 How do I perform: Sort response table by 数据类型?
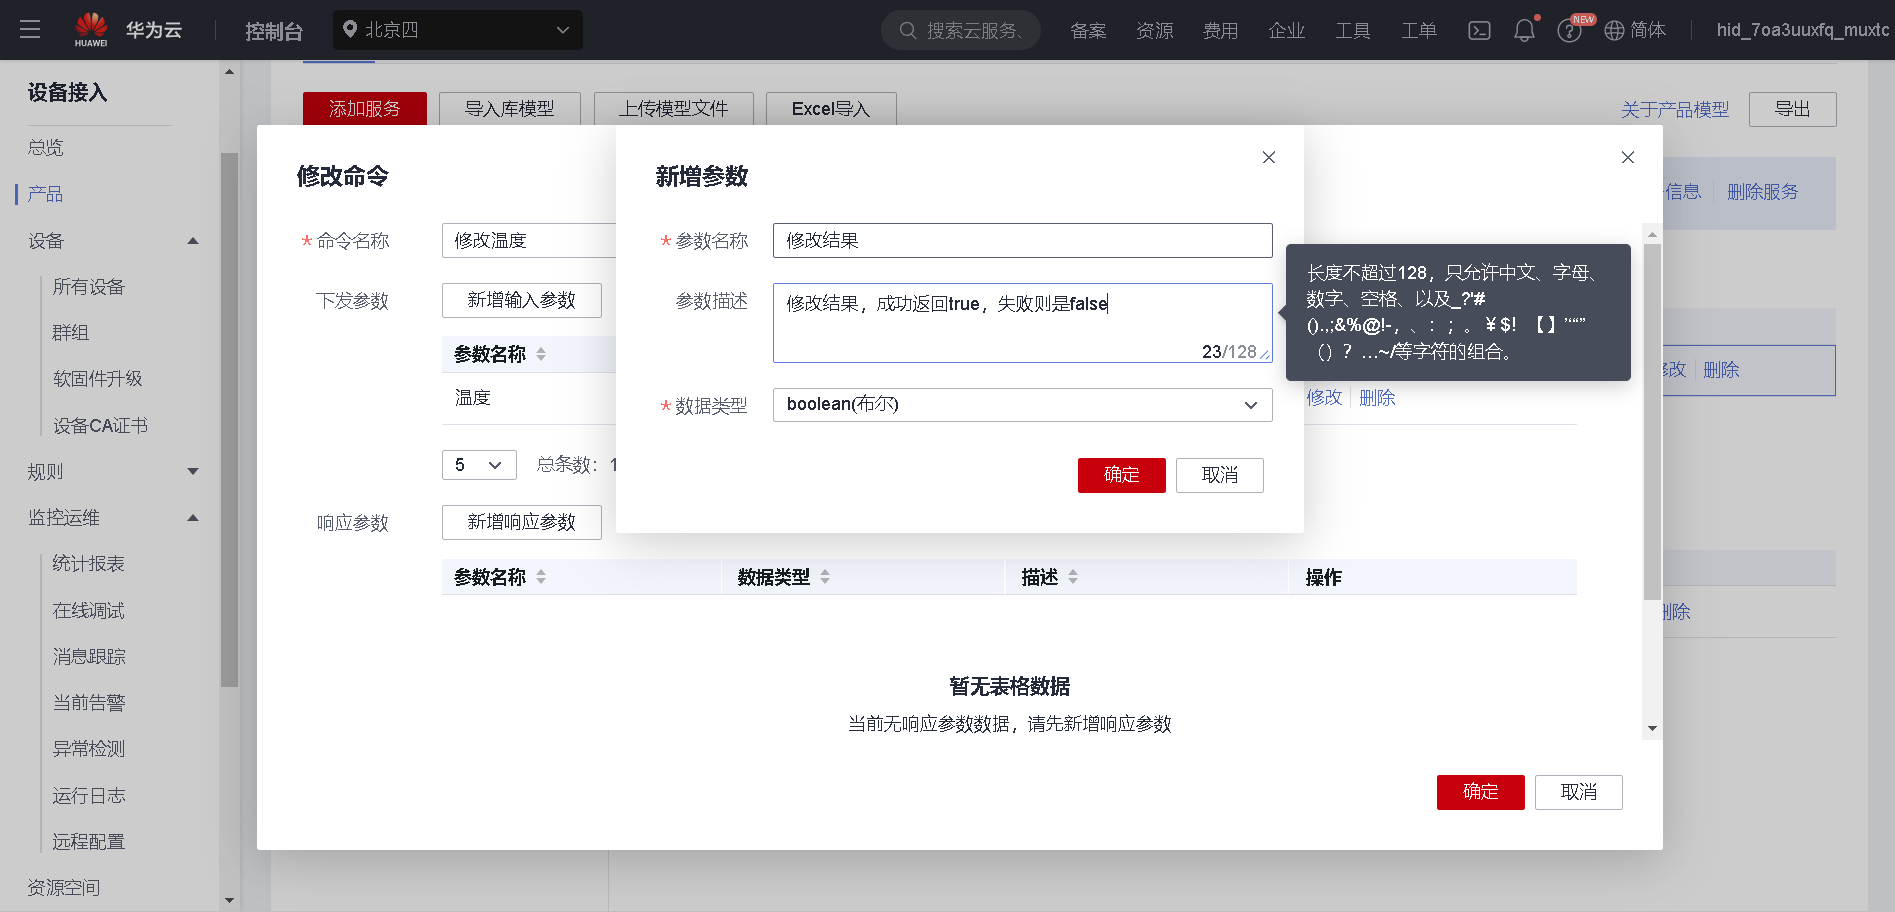[825, 577]
